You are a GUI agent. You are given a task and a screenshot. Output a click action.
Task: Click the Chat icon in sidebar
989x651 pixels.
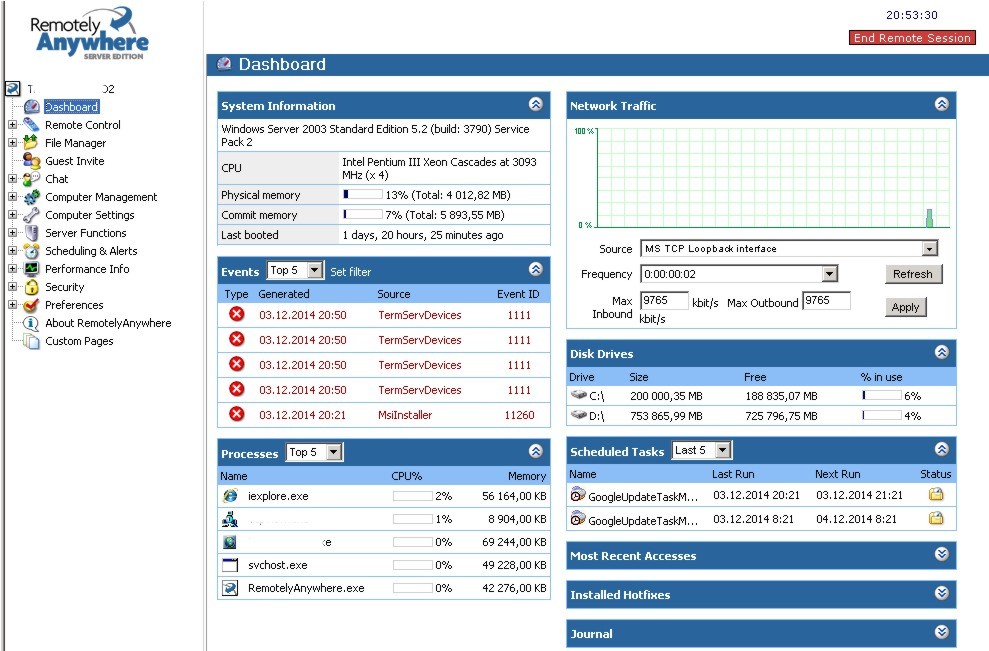[31, 179]
